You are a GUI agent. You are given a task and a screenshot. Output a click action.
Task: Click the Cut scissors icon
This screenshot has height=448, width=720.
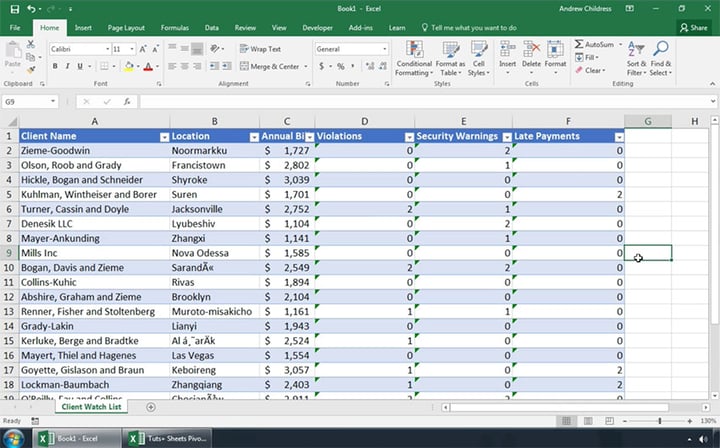[31, 44]
